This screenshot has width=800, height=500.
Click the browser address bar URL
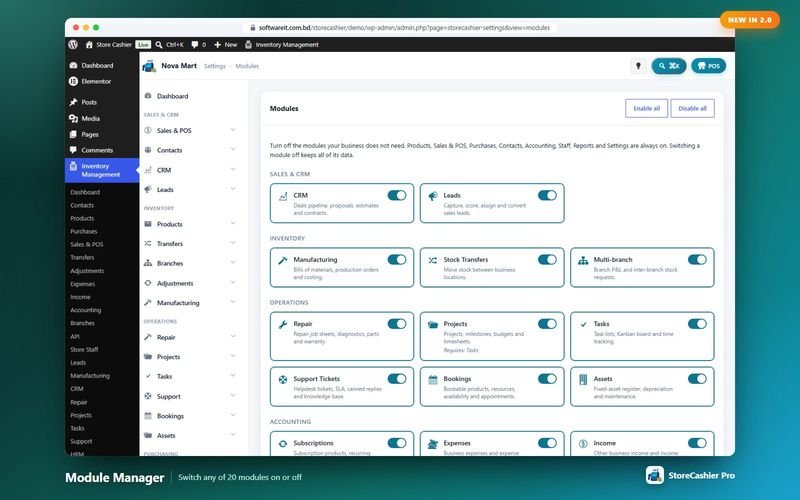[399, 28]
